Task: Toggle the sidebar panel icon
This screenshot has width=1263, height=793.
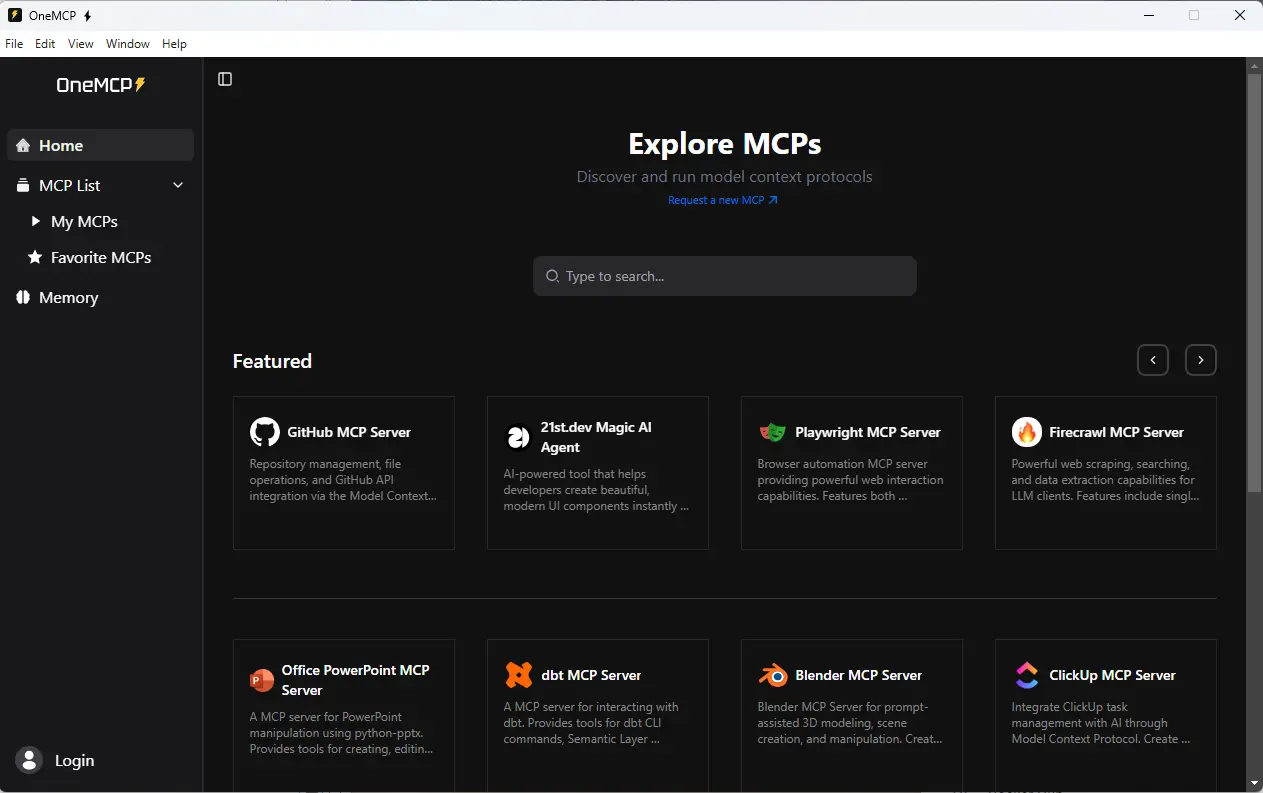Action: pos(225,79)
